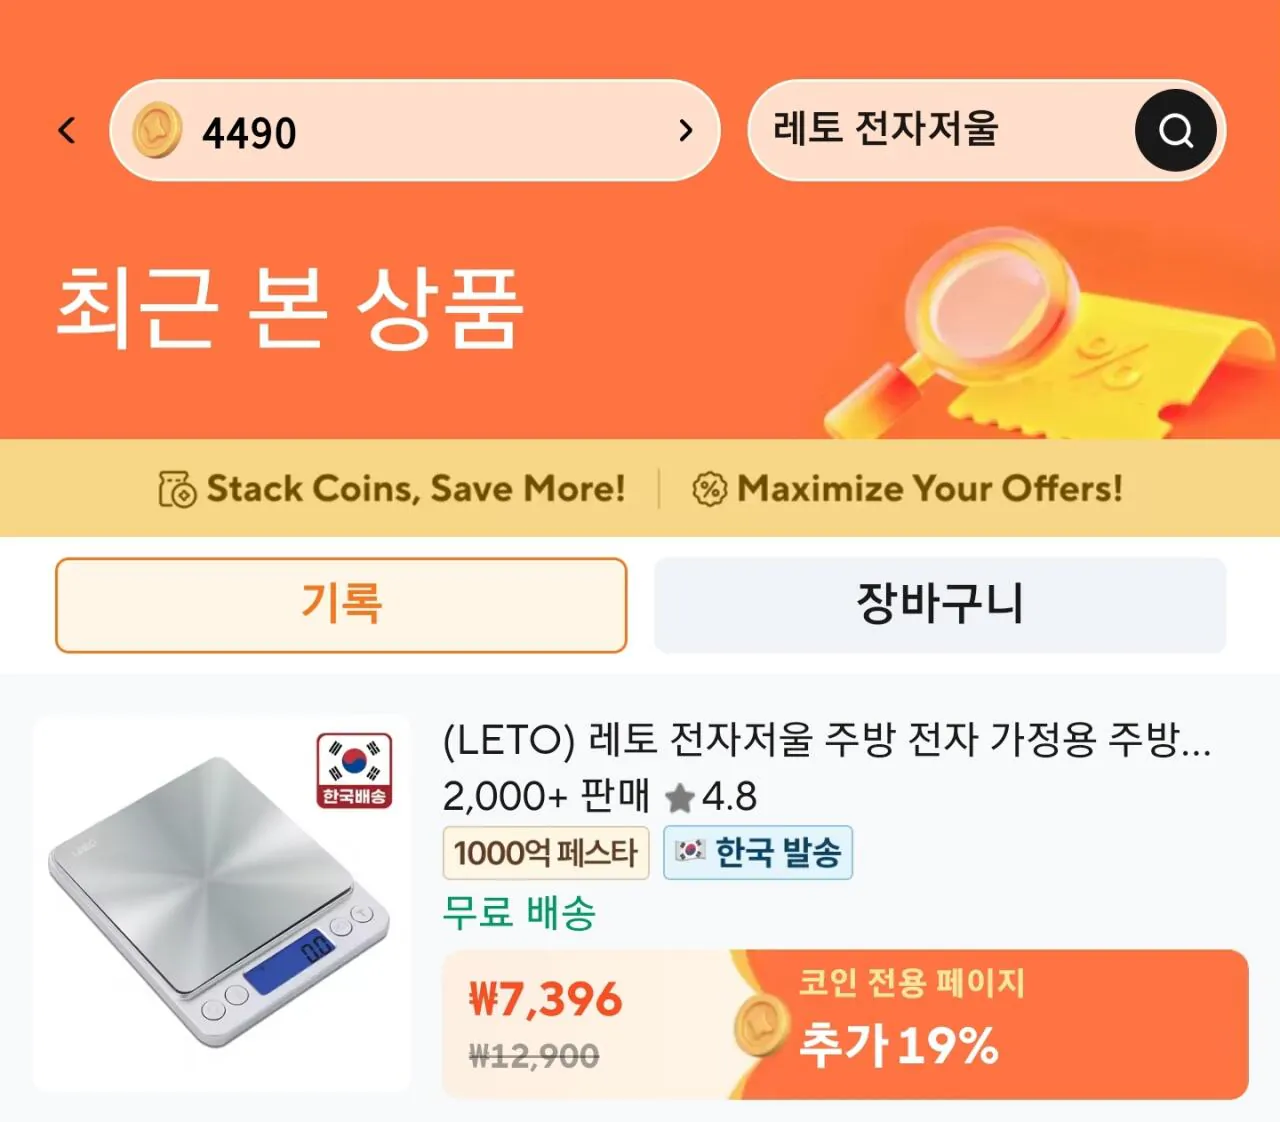
Task: Open Maximize Your Offers link
Action: coord(929,489)
